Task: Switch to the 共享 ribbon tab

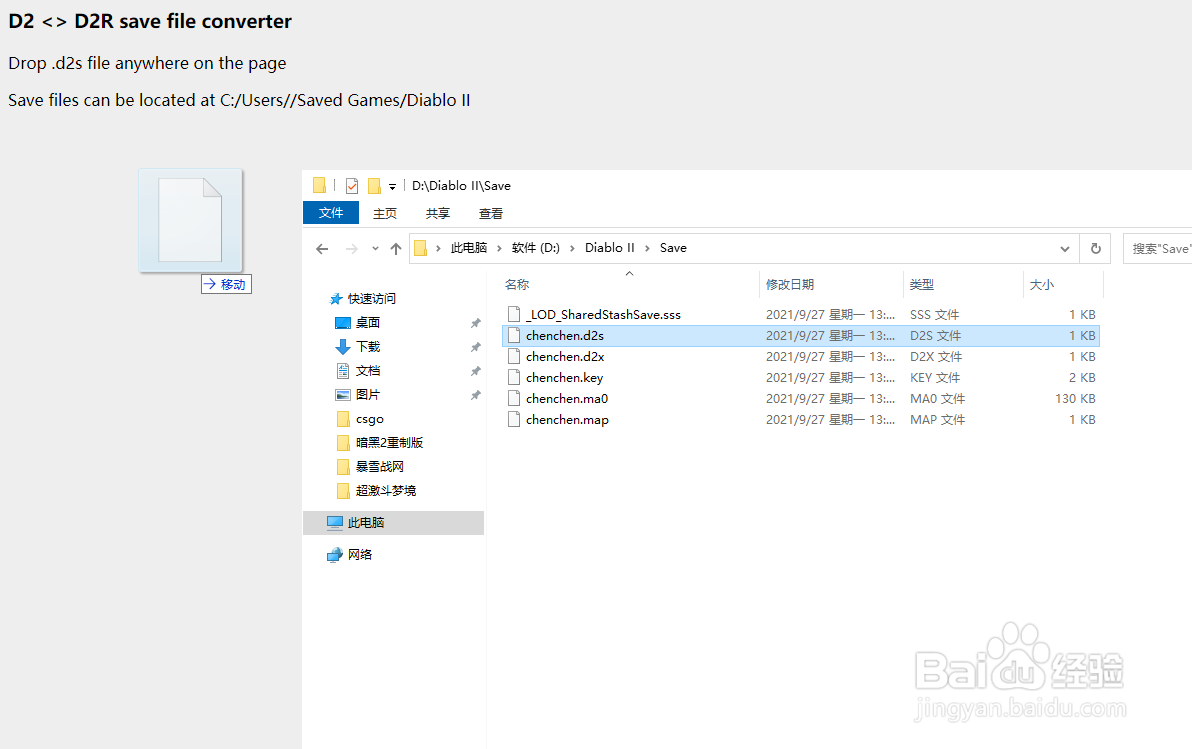Action: pyautogui.click(x=438, y=214)
